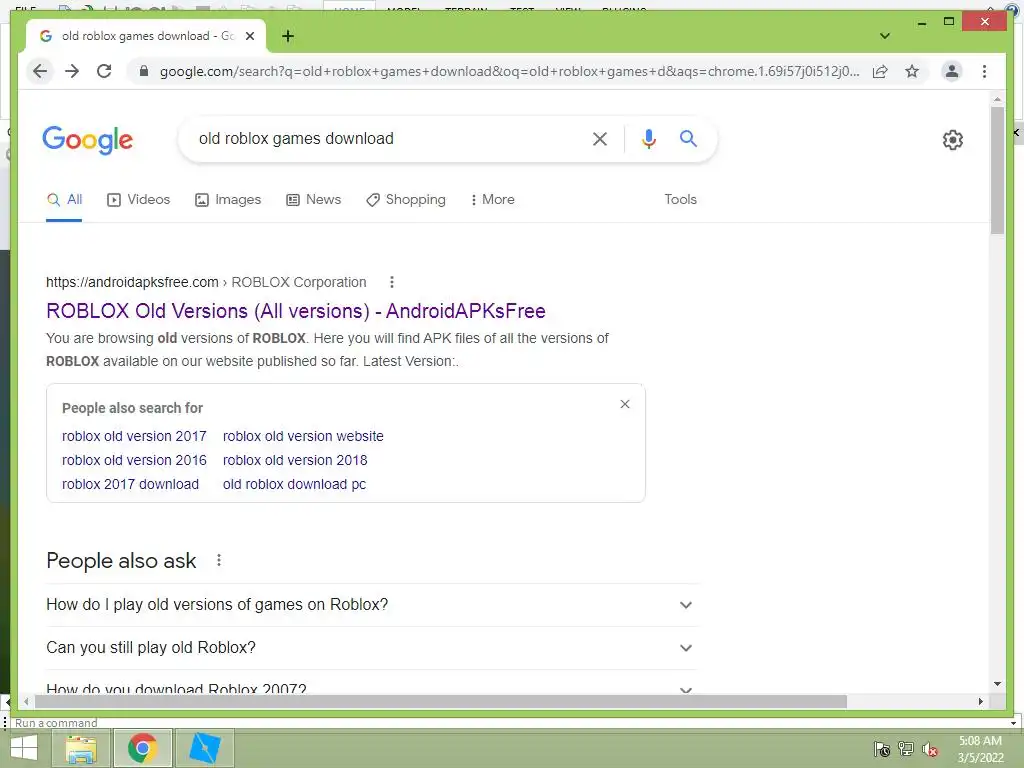
Task: Switch to the Images results tab
Action: point(228,200)
